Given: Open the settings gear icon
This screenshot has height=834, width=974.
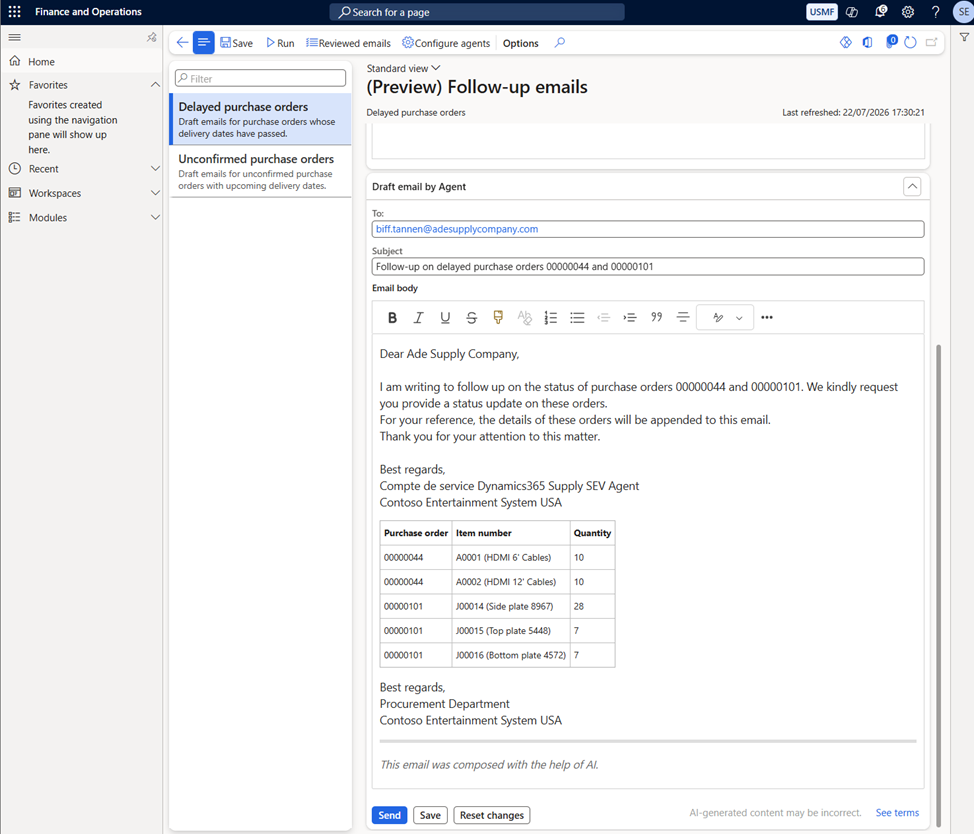Looking at the screenshot, I should (908, 12).
